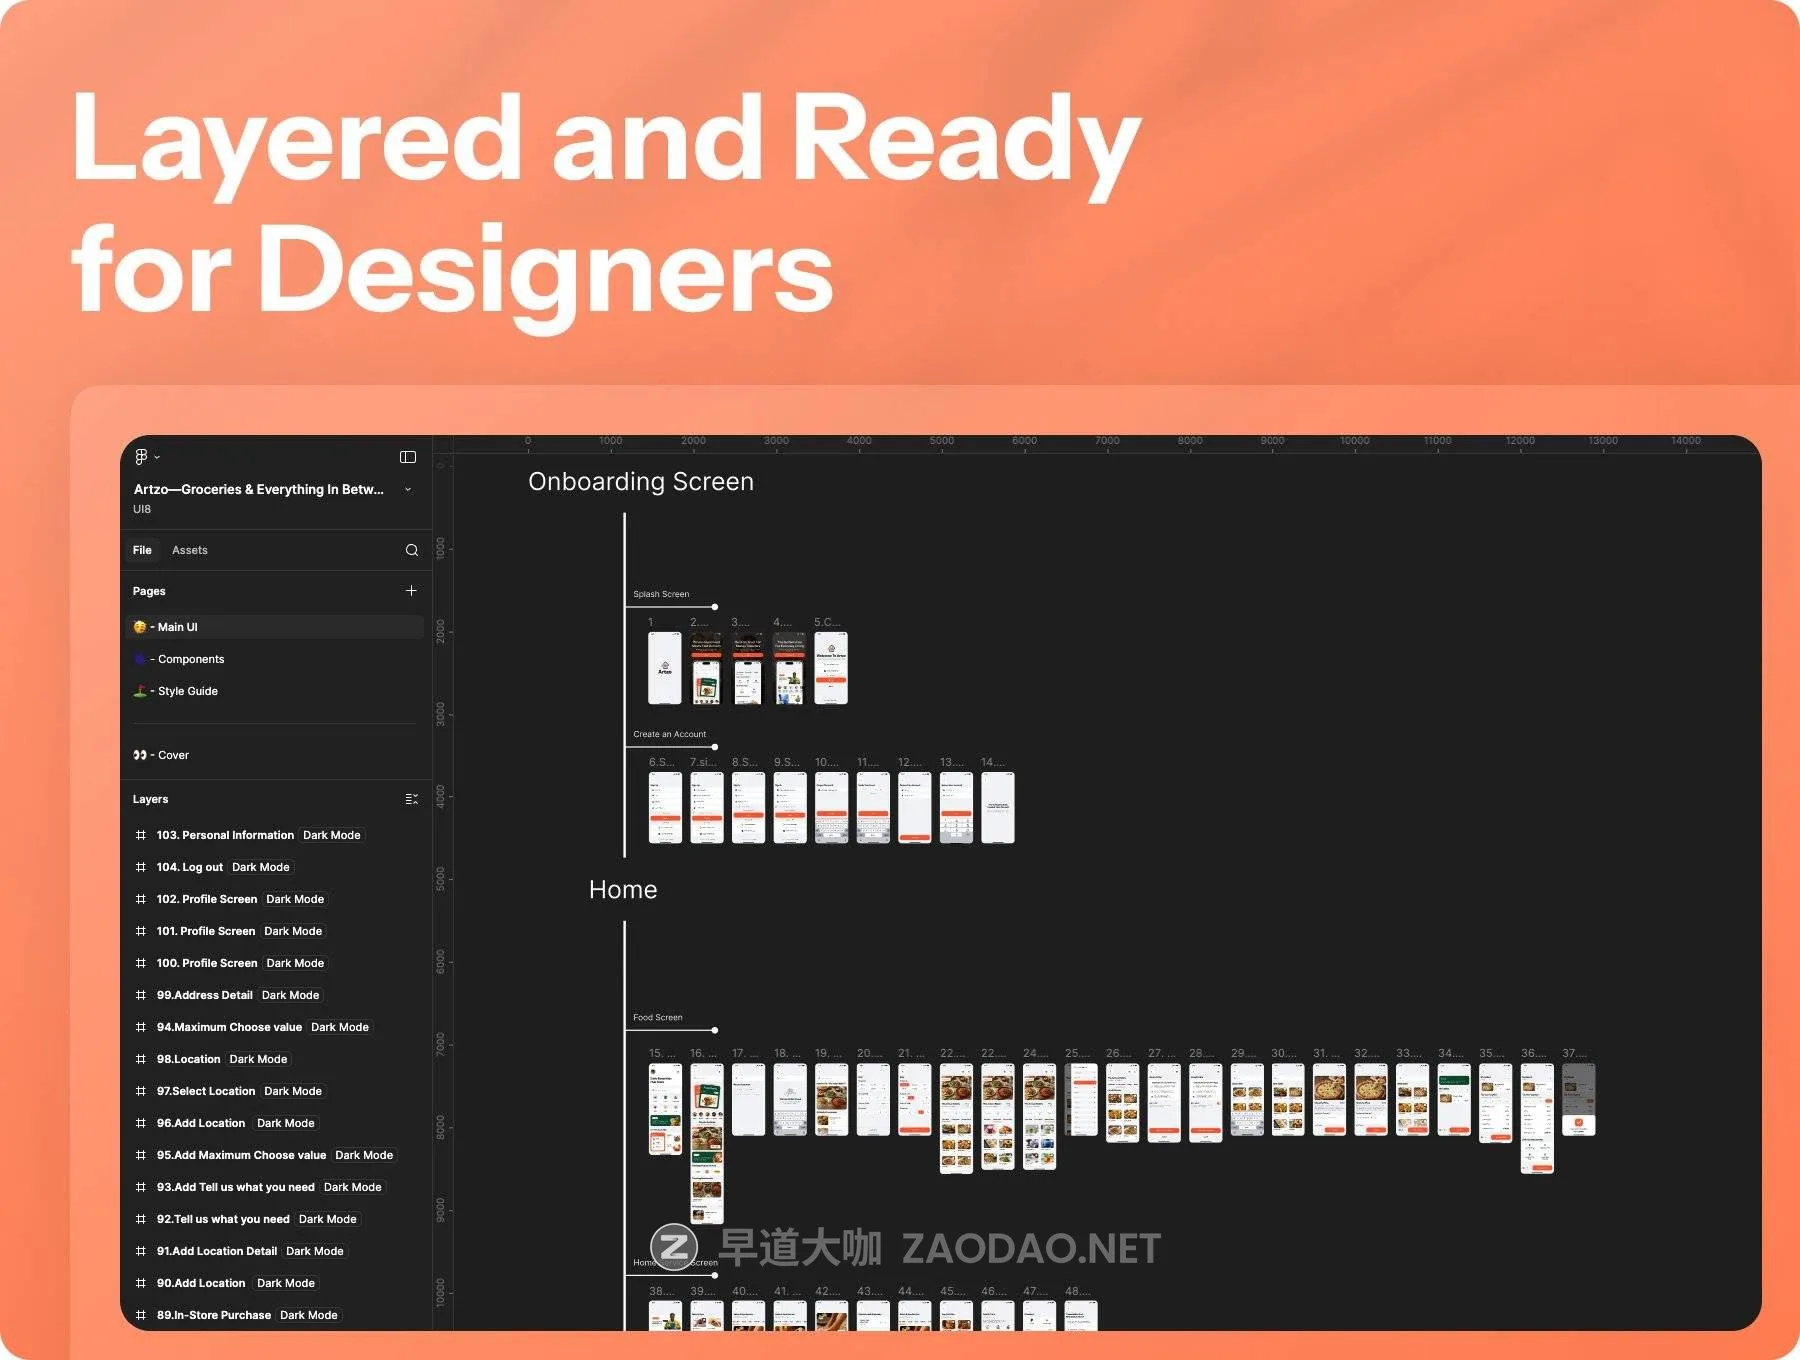Switch to the Assets tab
Image resolution: width=1800 pixels, height=1360 pixels.
pos(189,550)
